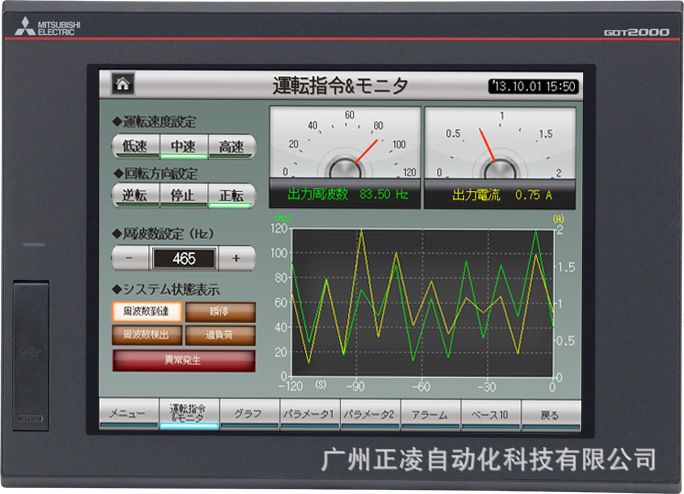
Task: Tap the frequency value field 465
Action: pyautogui.click(x=183, y=258)
